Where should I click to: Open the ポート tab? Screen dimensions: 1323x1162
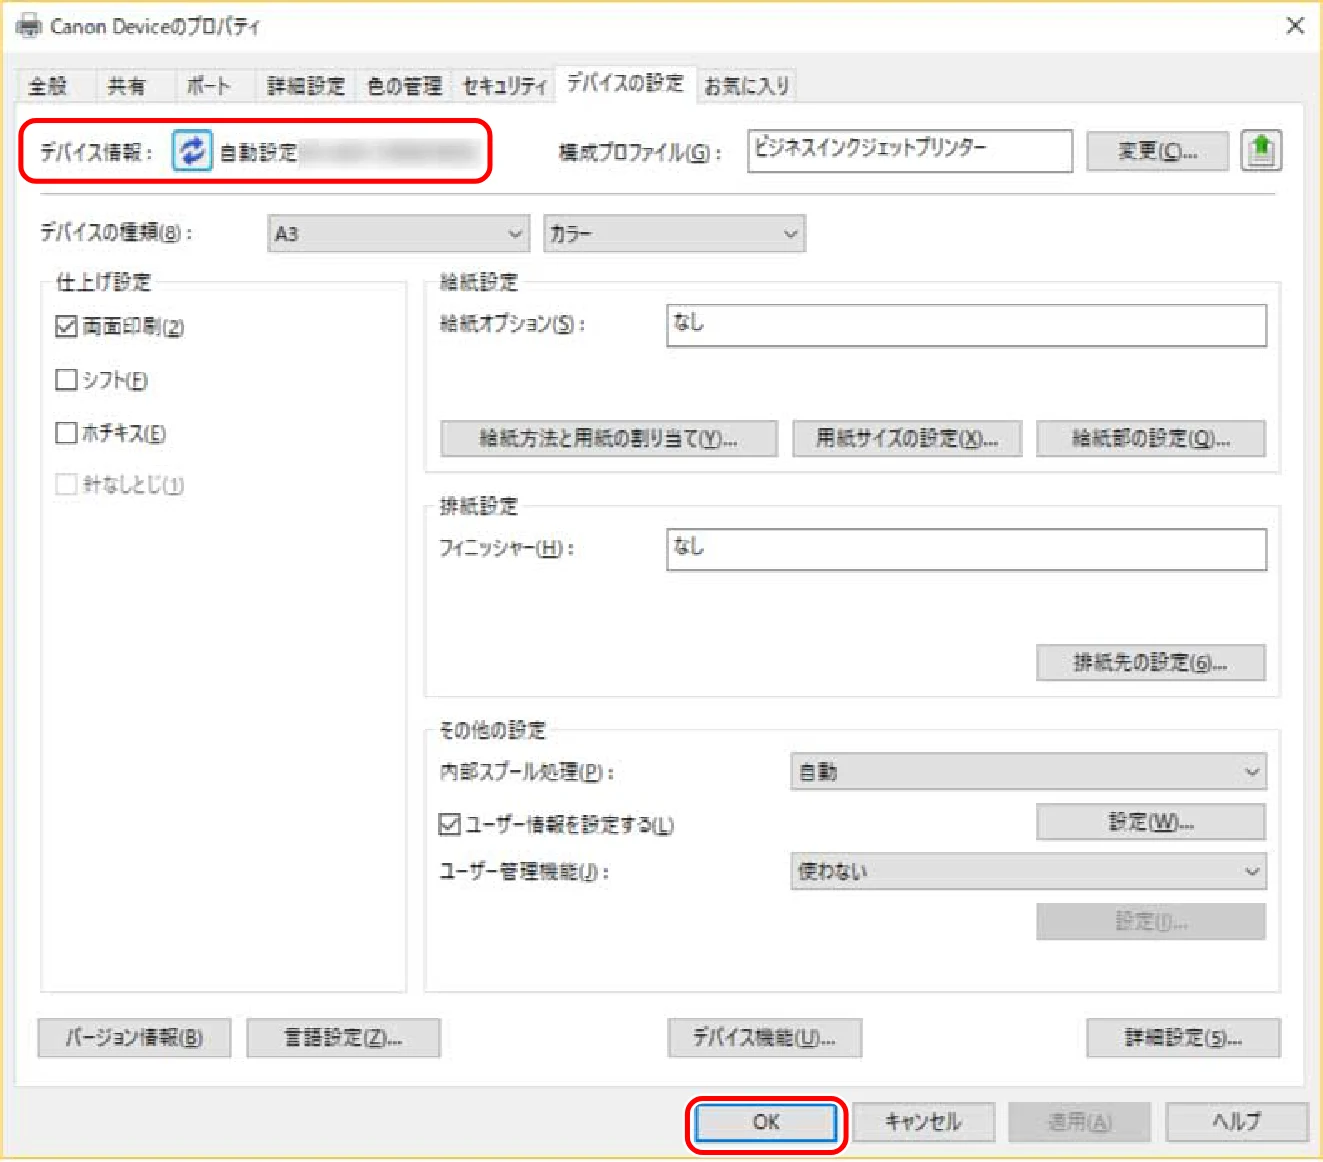[208, 86]
